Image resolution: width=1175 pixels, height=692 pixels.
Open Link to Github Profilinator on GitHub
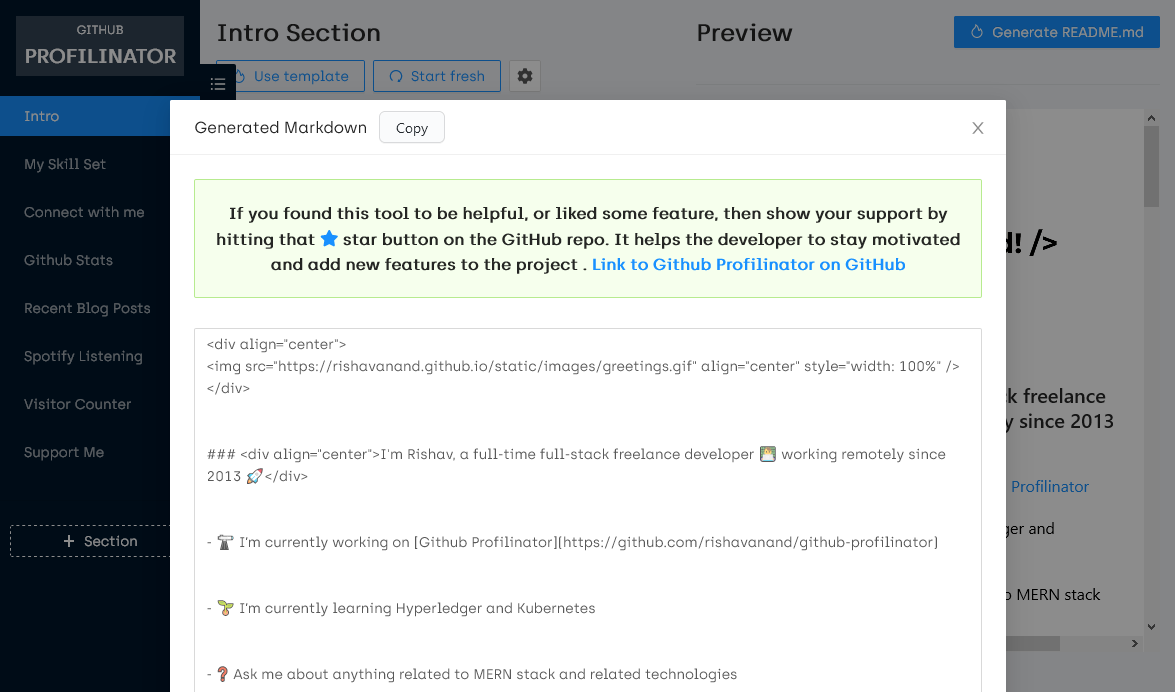coord(748,265)
